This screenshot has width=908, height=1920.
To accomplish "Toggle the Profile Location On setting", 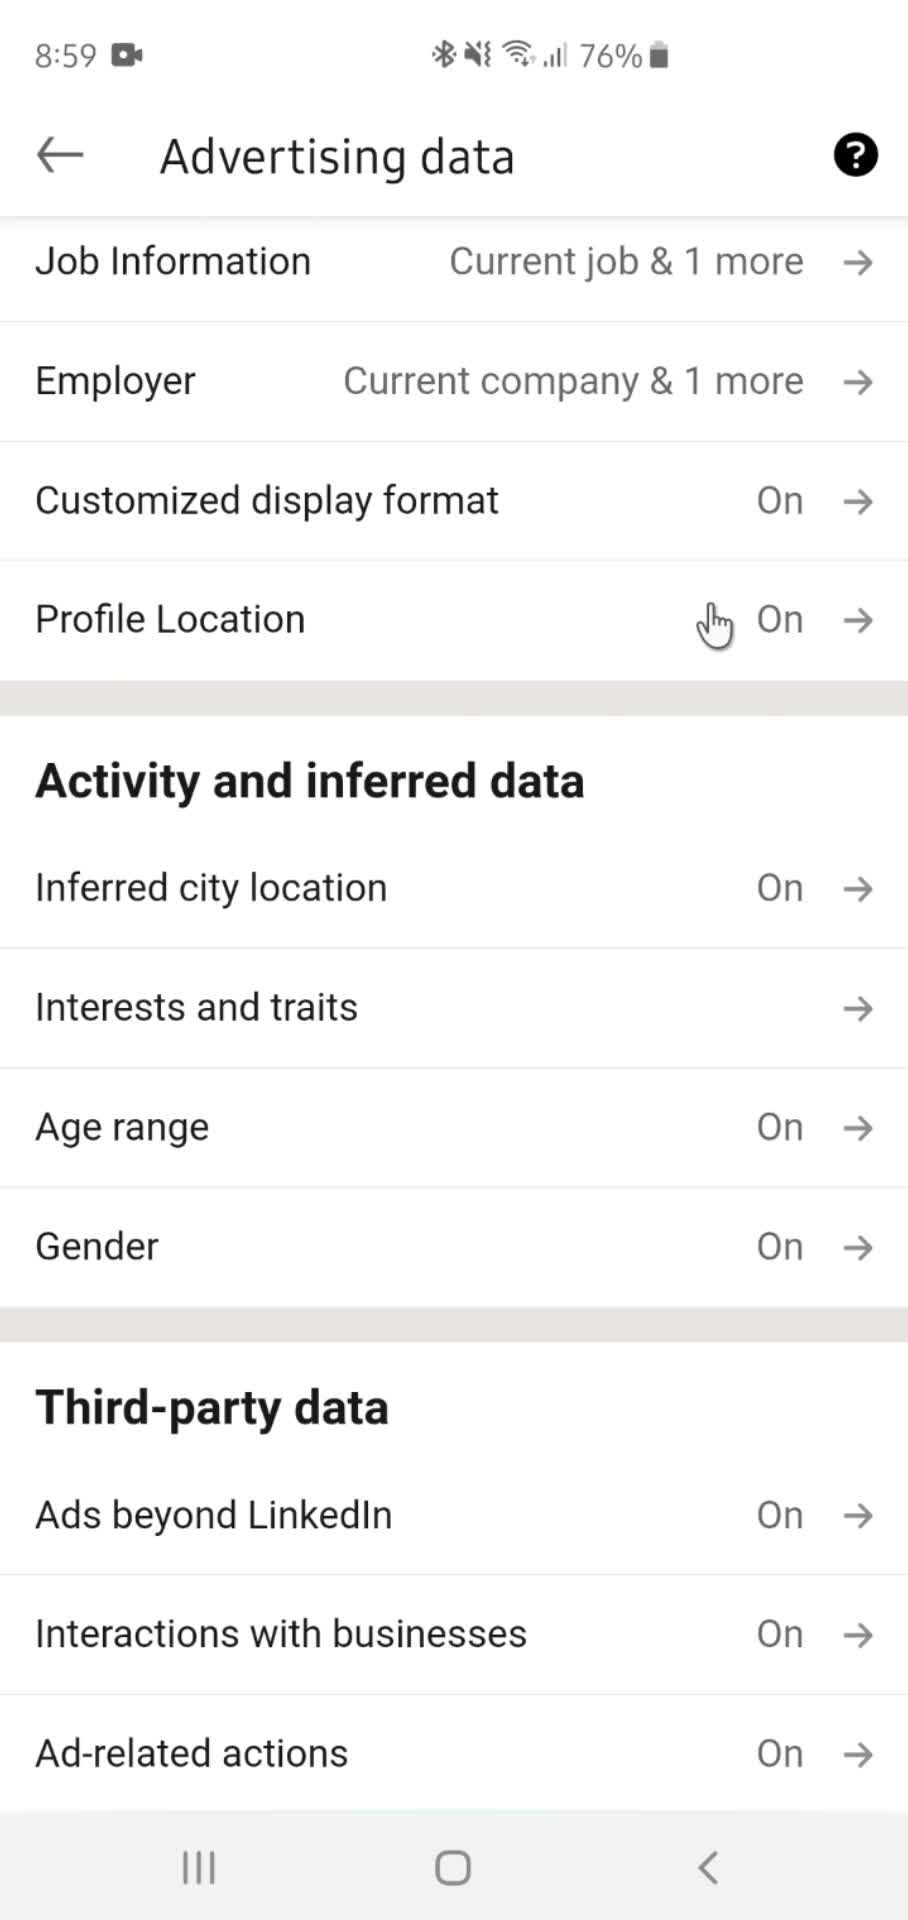I will 779,620.
